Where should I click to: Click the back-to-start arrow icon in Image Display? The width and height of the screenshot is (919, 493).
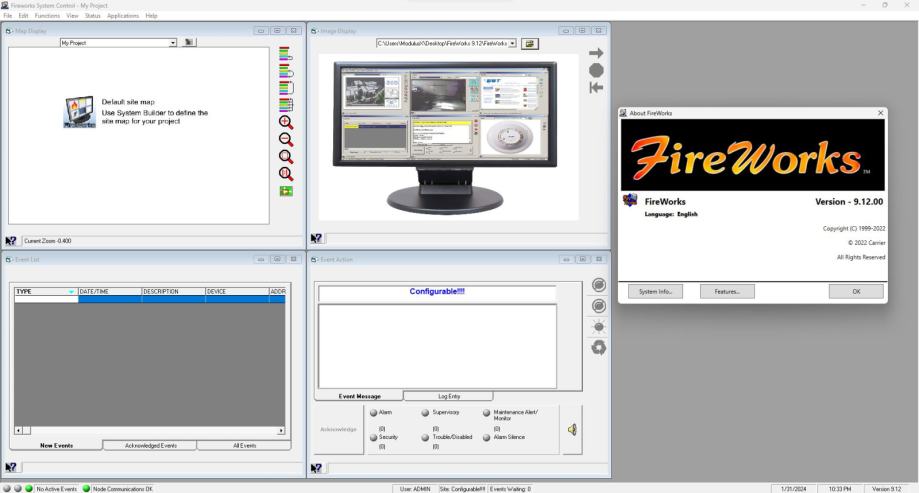pos(596,87)
